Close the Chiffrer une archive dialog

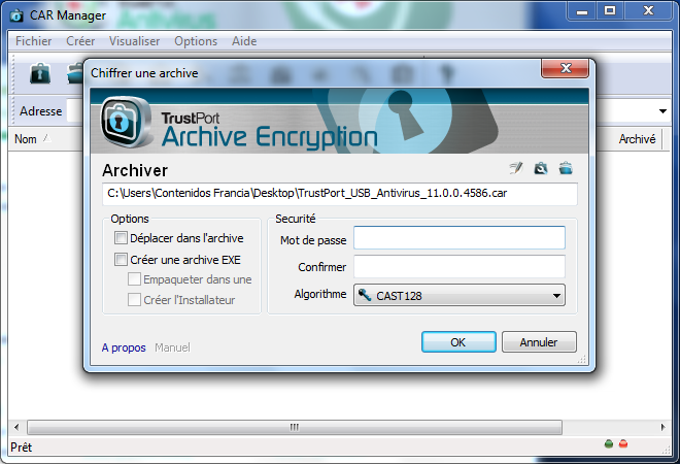(565, 68)
